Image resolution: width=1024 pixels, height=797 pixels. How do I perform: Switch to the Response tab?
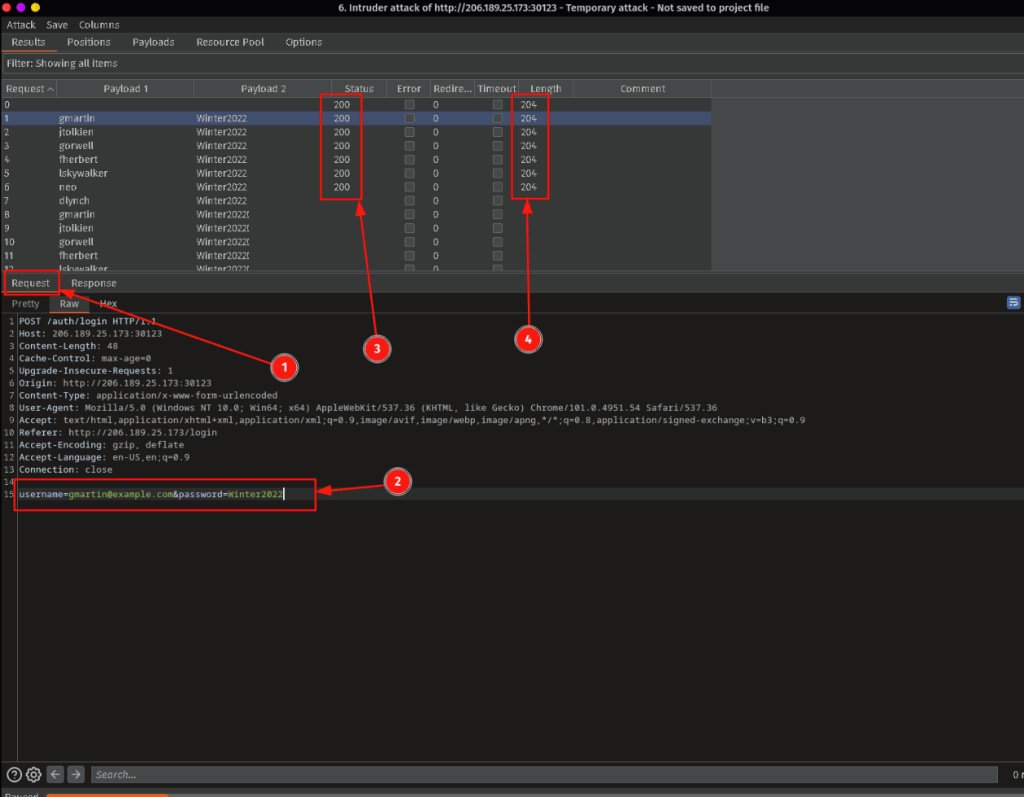coord(93,283)
